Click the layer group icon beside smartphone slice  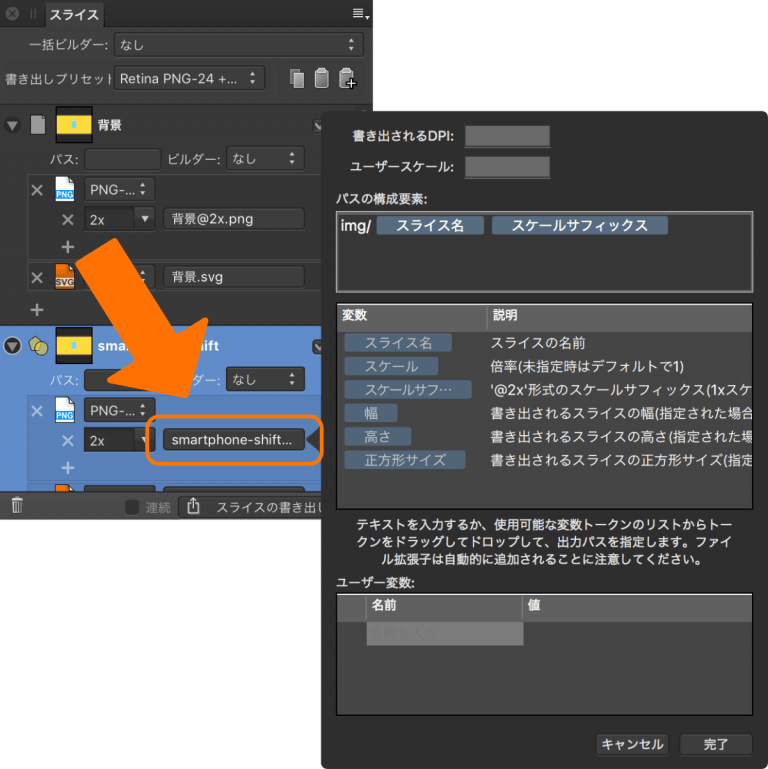coord(38,346)
